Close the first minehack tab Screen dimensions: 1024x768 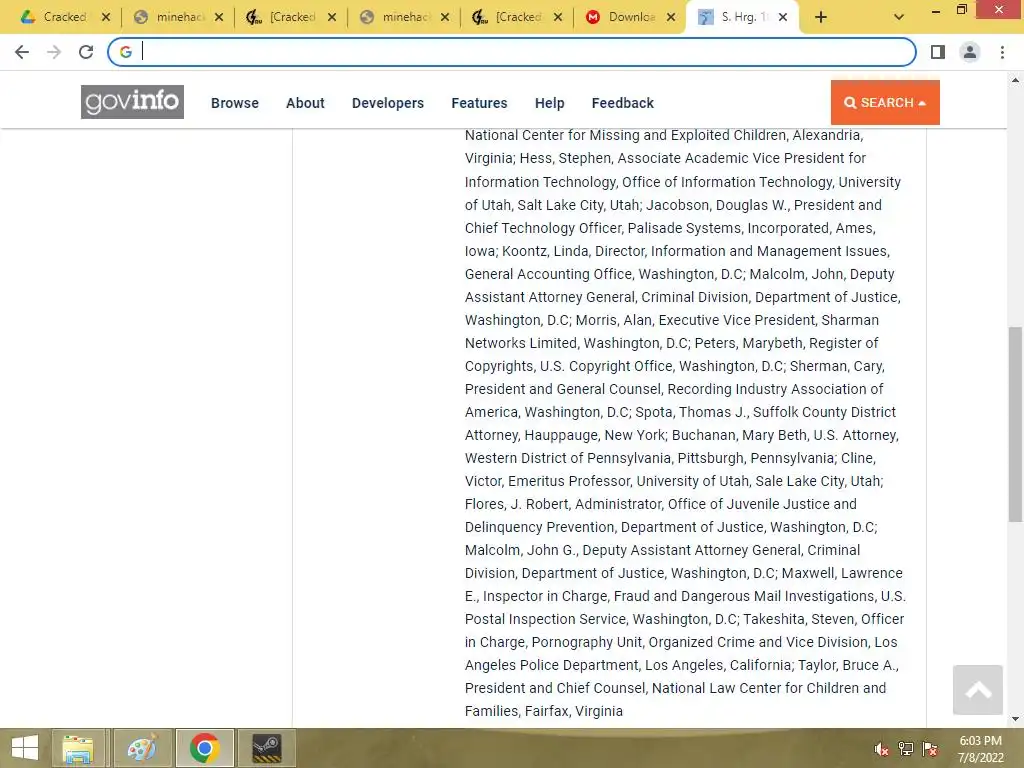coord(219,18)
